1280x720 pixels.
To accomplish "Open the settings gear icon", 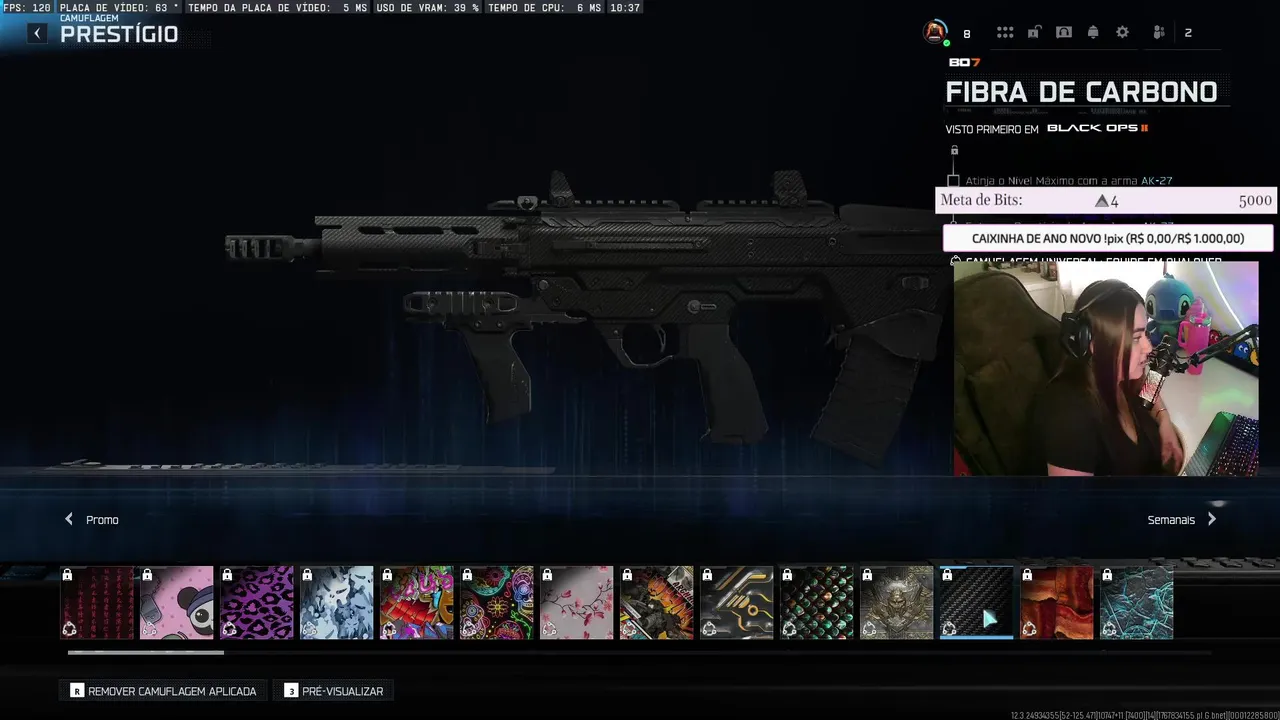I will coord(1123,32).
